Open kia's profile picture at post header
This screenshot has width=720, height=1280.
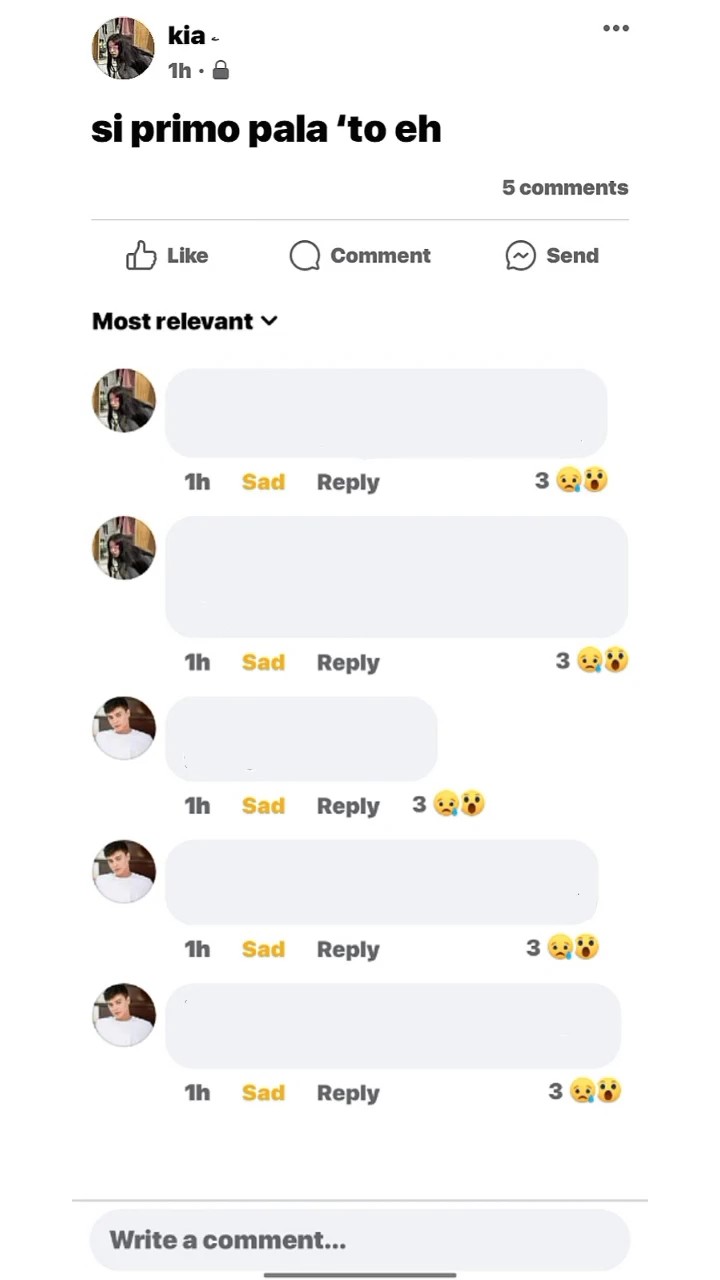tap(123, 48)
